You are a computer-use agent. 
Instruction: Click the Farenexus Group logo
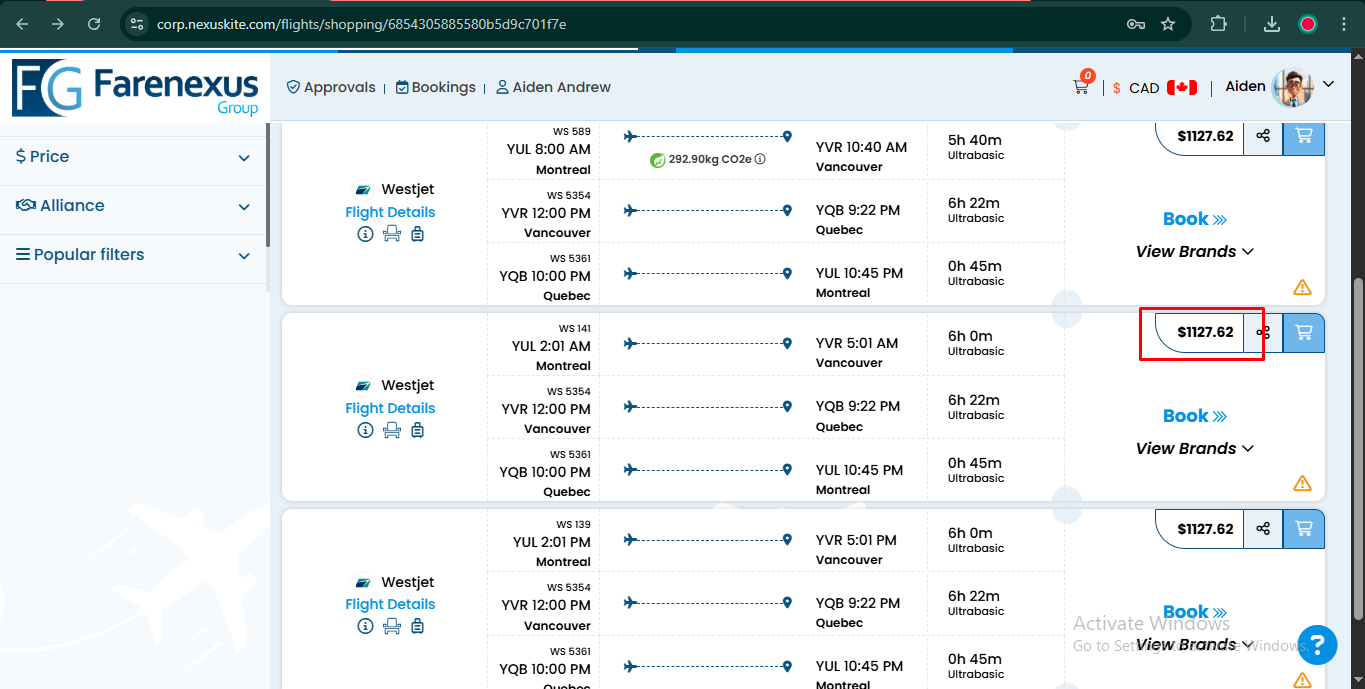[135, 88]
